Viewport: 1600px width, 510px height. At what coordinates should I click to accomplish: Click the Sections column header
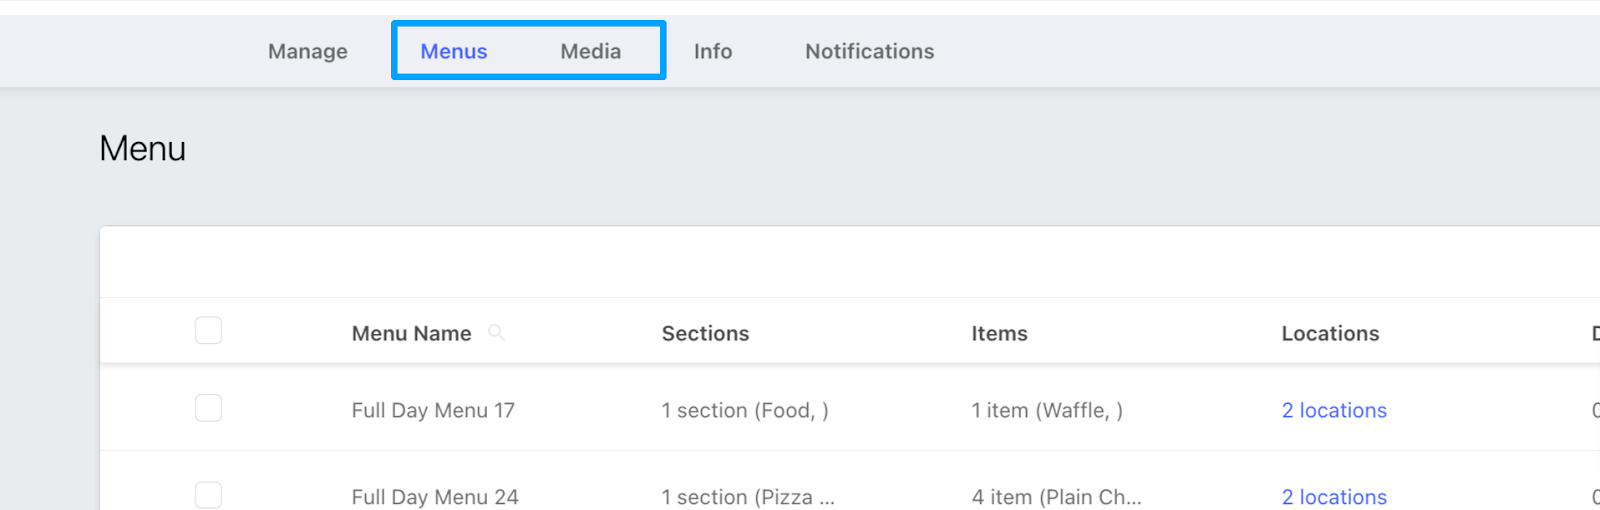point(705,333)
